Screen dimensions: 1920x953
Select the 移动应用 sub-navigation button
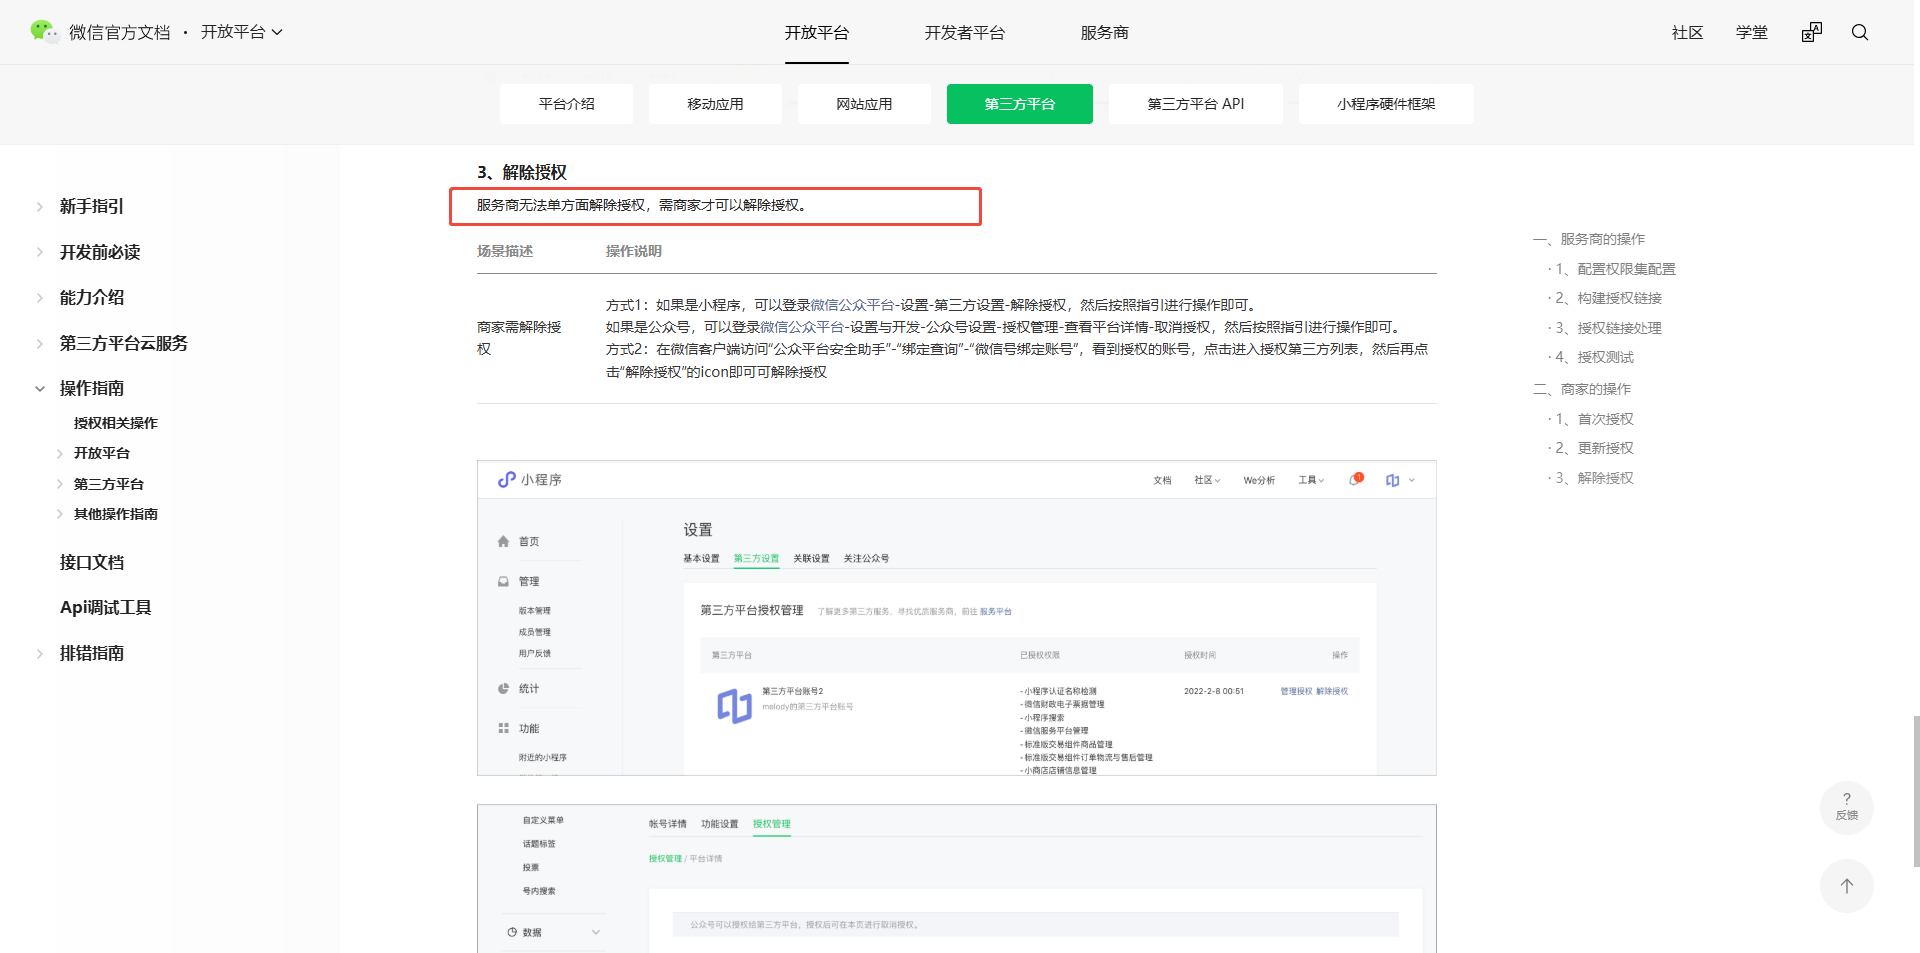(715, 104)
